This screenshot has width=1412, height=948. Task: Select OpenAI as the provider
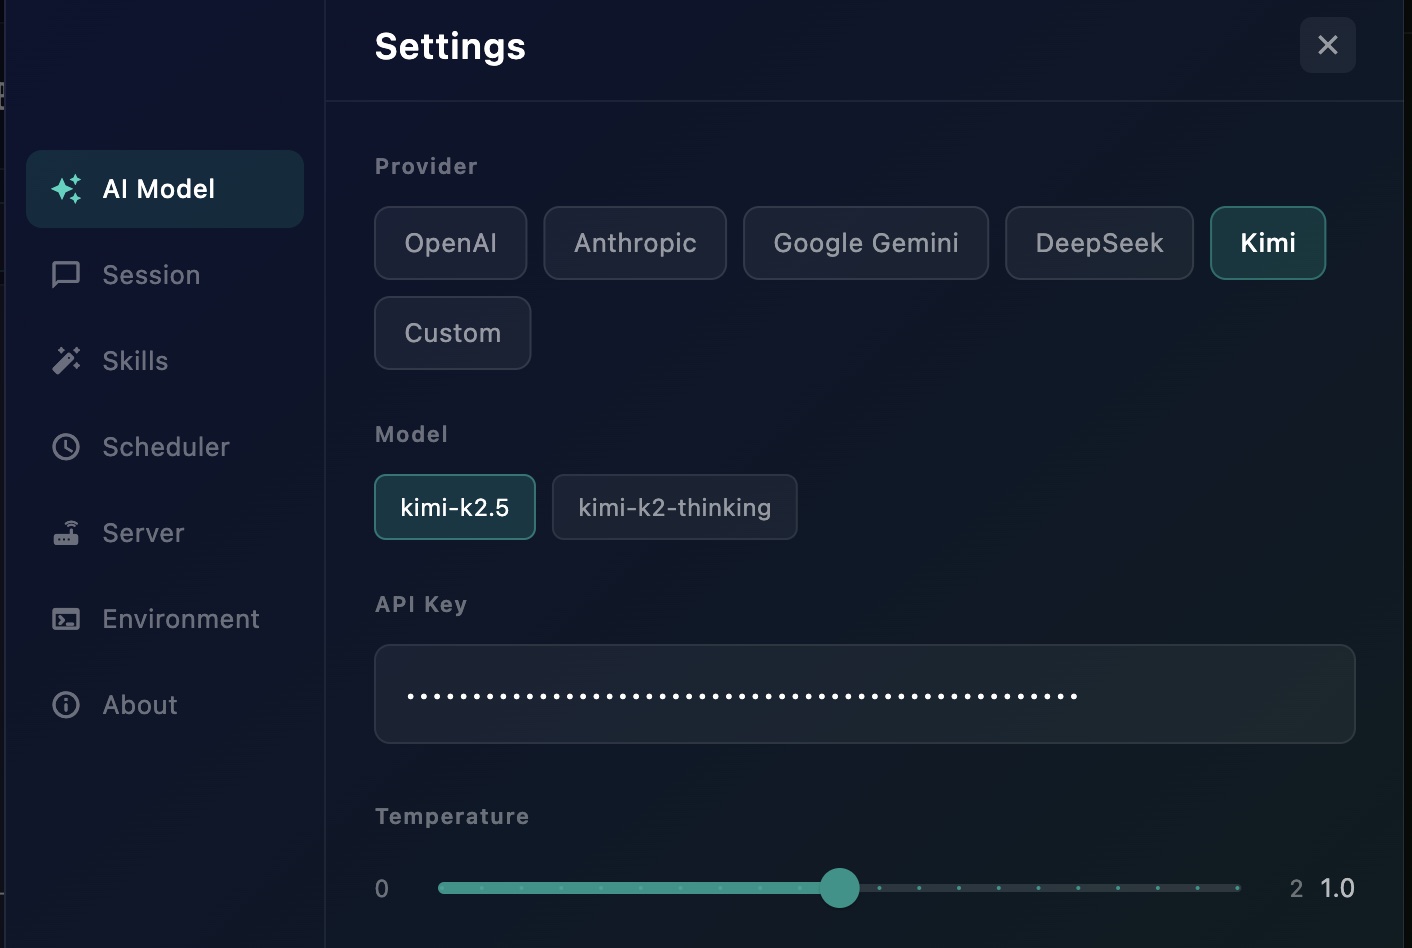click(450, 243)
